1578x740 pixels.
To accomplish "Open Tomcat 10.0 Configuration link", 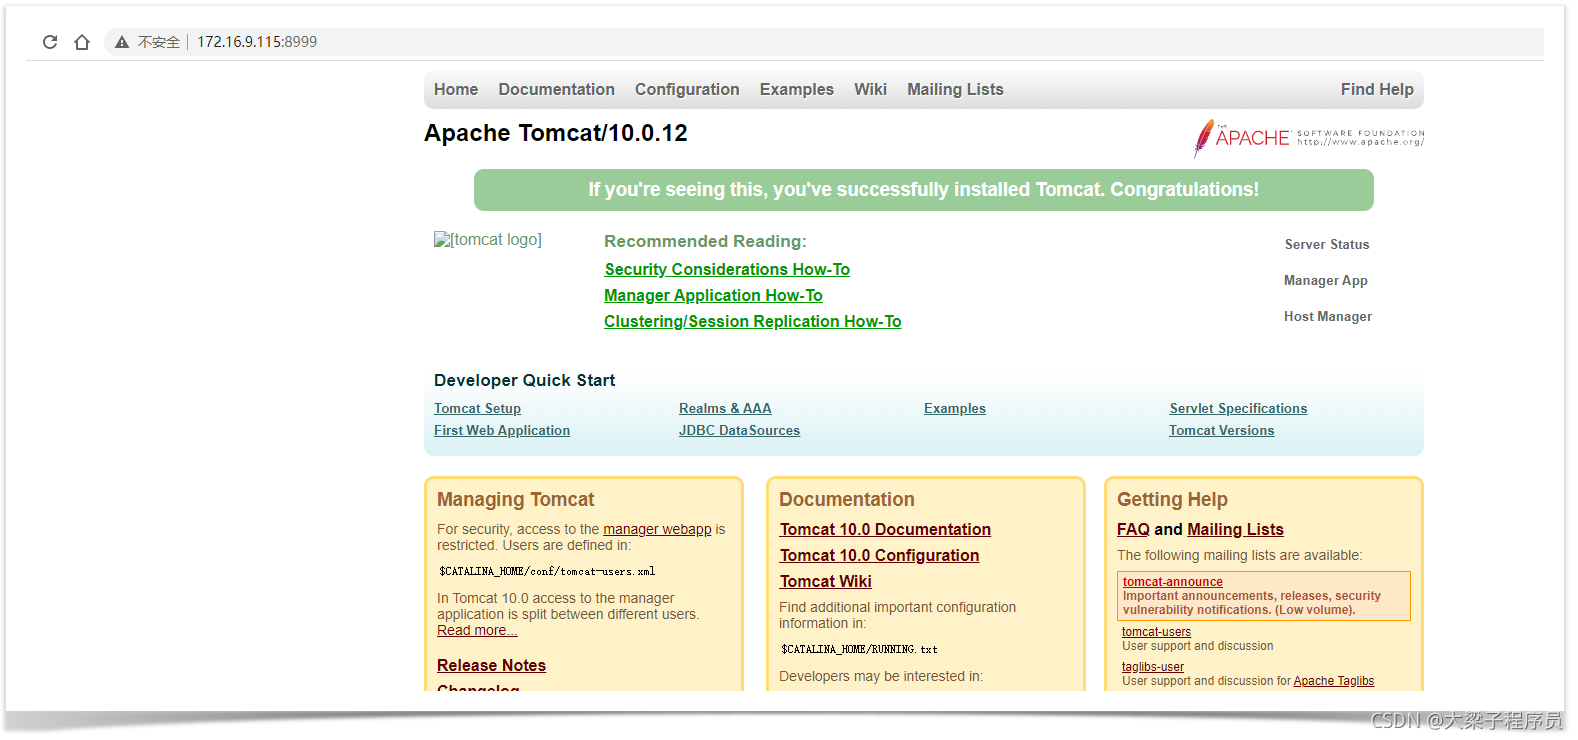I will point(879,556).
